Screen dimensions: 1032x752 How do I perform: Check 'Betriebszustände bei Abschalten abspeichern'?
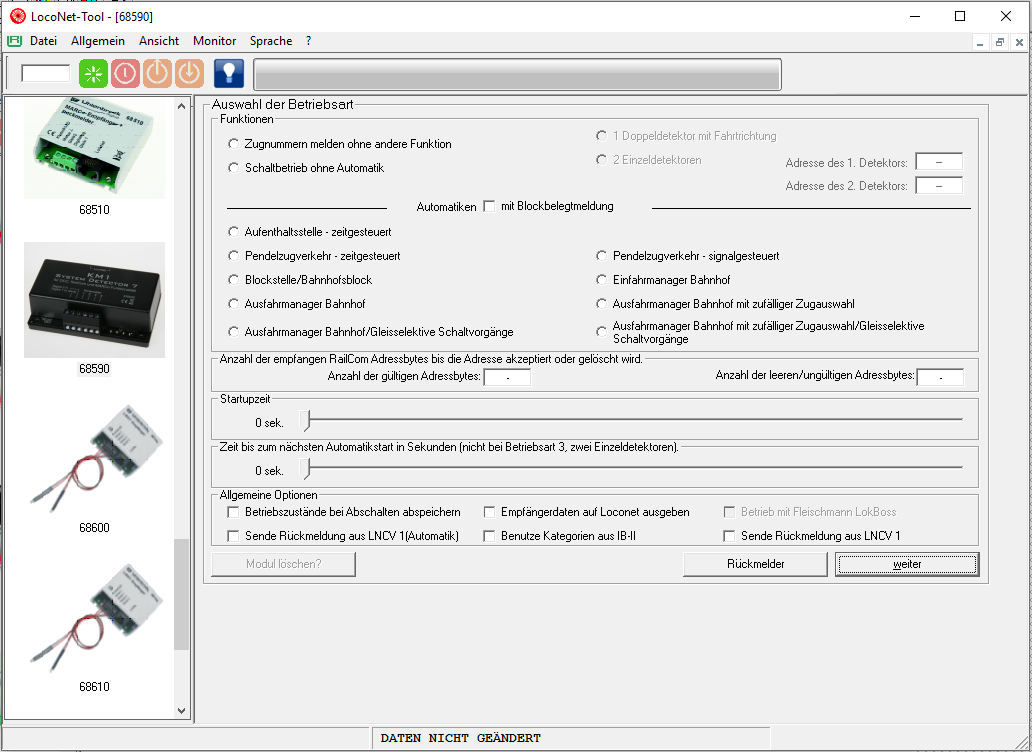(x=234, y=512)
